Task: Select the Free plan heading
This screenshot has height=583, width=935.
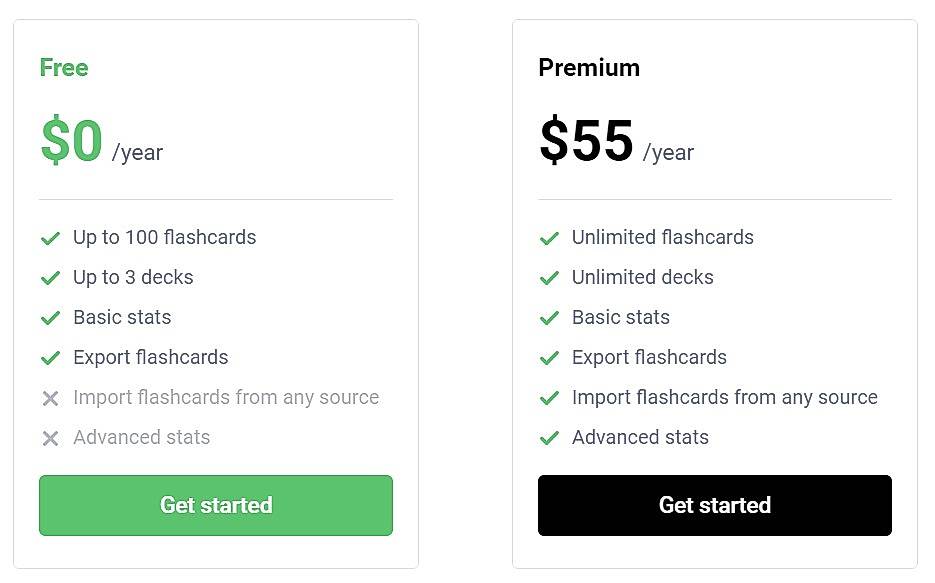Action: pos(63,68)
